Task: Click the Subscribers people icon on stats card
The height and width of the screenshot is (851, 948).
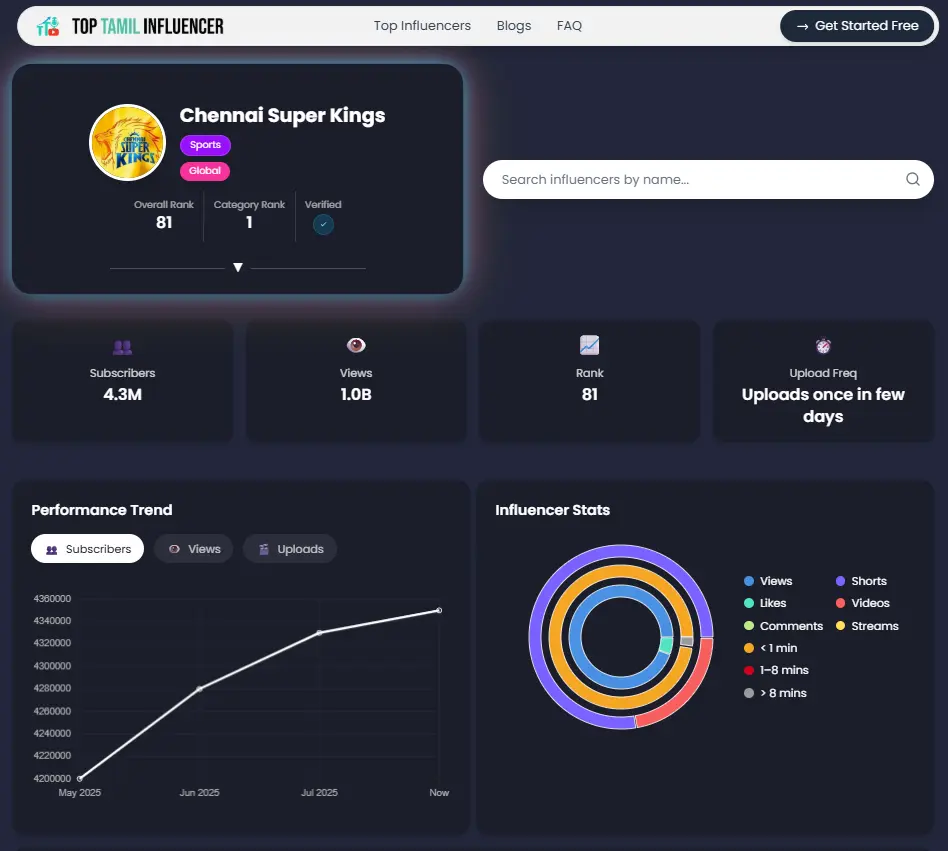Action: pyautogui.click(x=122, y=346)
